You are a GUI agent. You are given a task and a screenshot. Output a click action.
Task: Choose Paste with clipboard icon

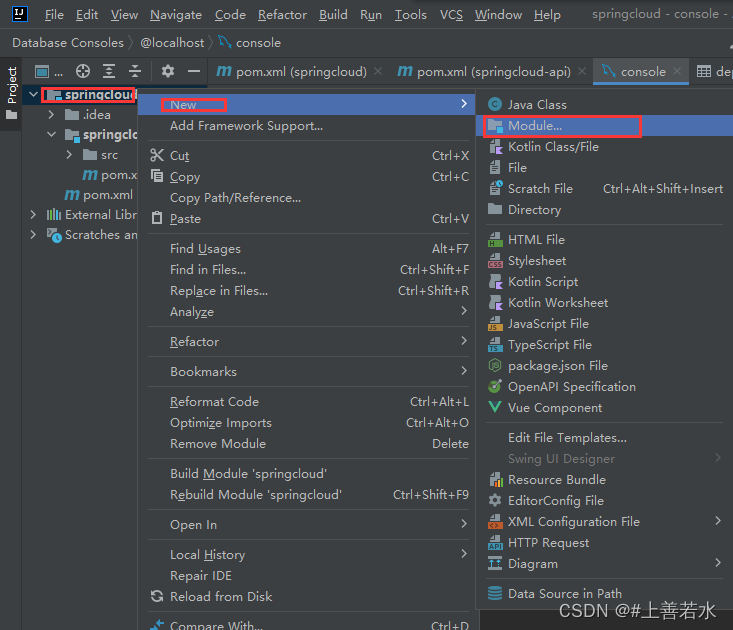tap(307, 219)
